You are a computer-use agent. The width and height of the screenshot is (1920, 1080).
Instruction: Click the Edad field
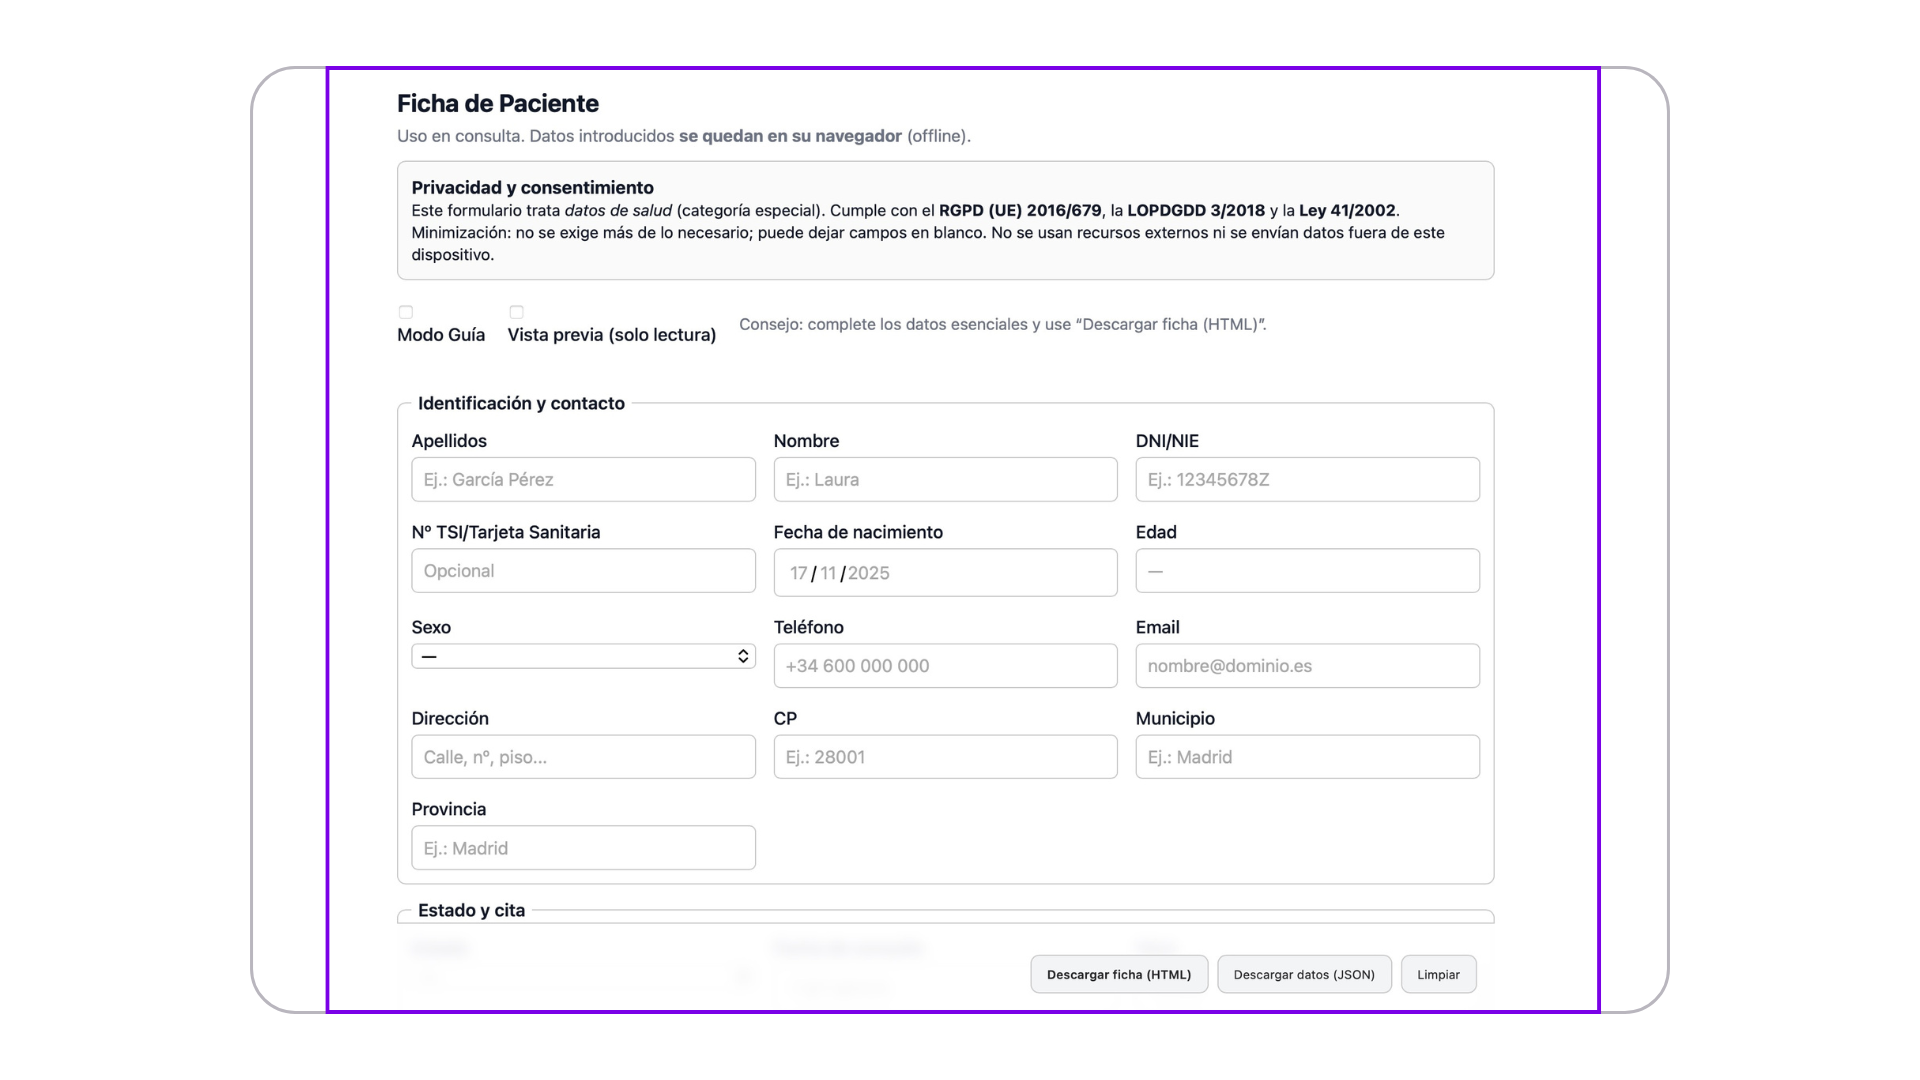coord(1307,571)
